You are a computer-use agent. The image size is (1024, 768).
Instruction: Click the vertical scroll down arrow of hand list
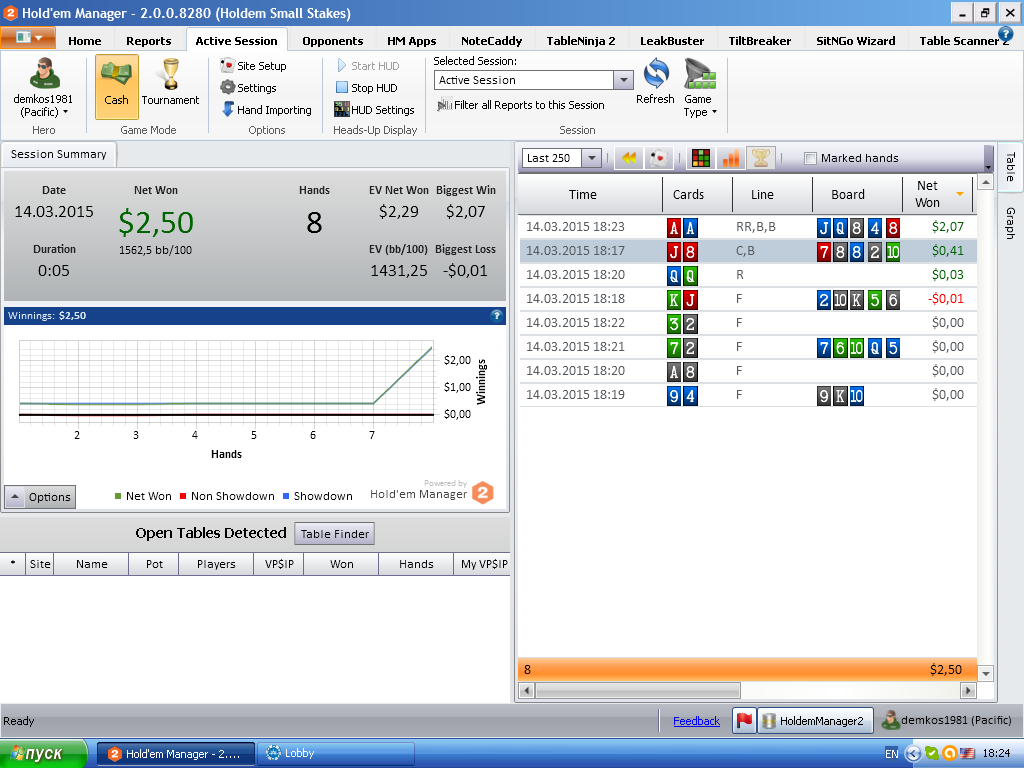coord(986,673)
